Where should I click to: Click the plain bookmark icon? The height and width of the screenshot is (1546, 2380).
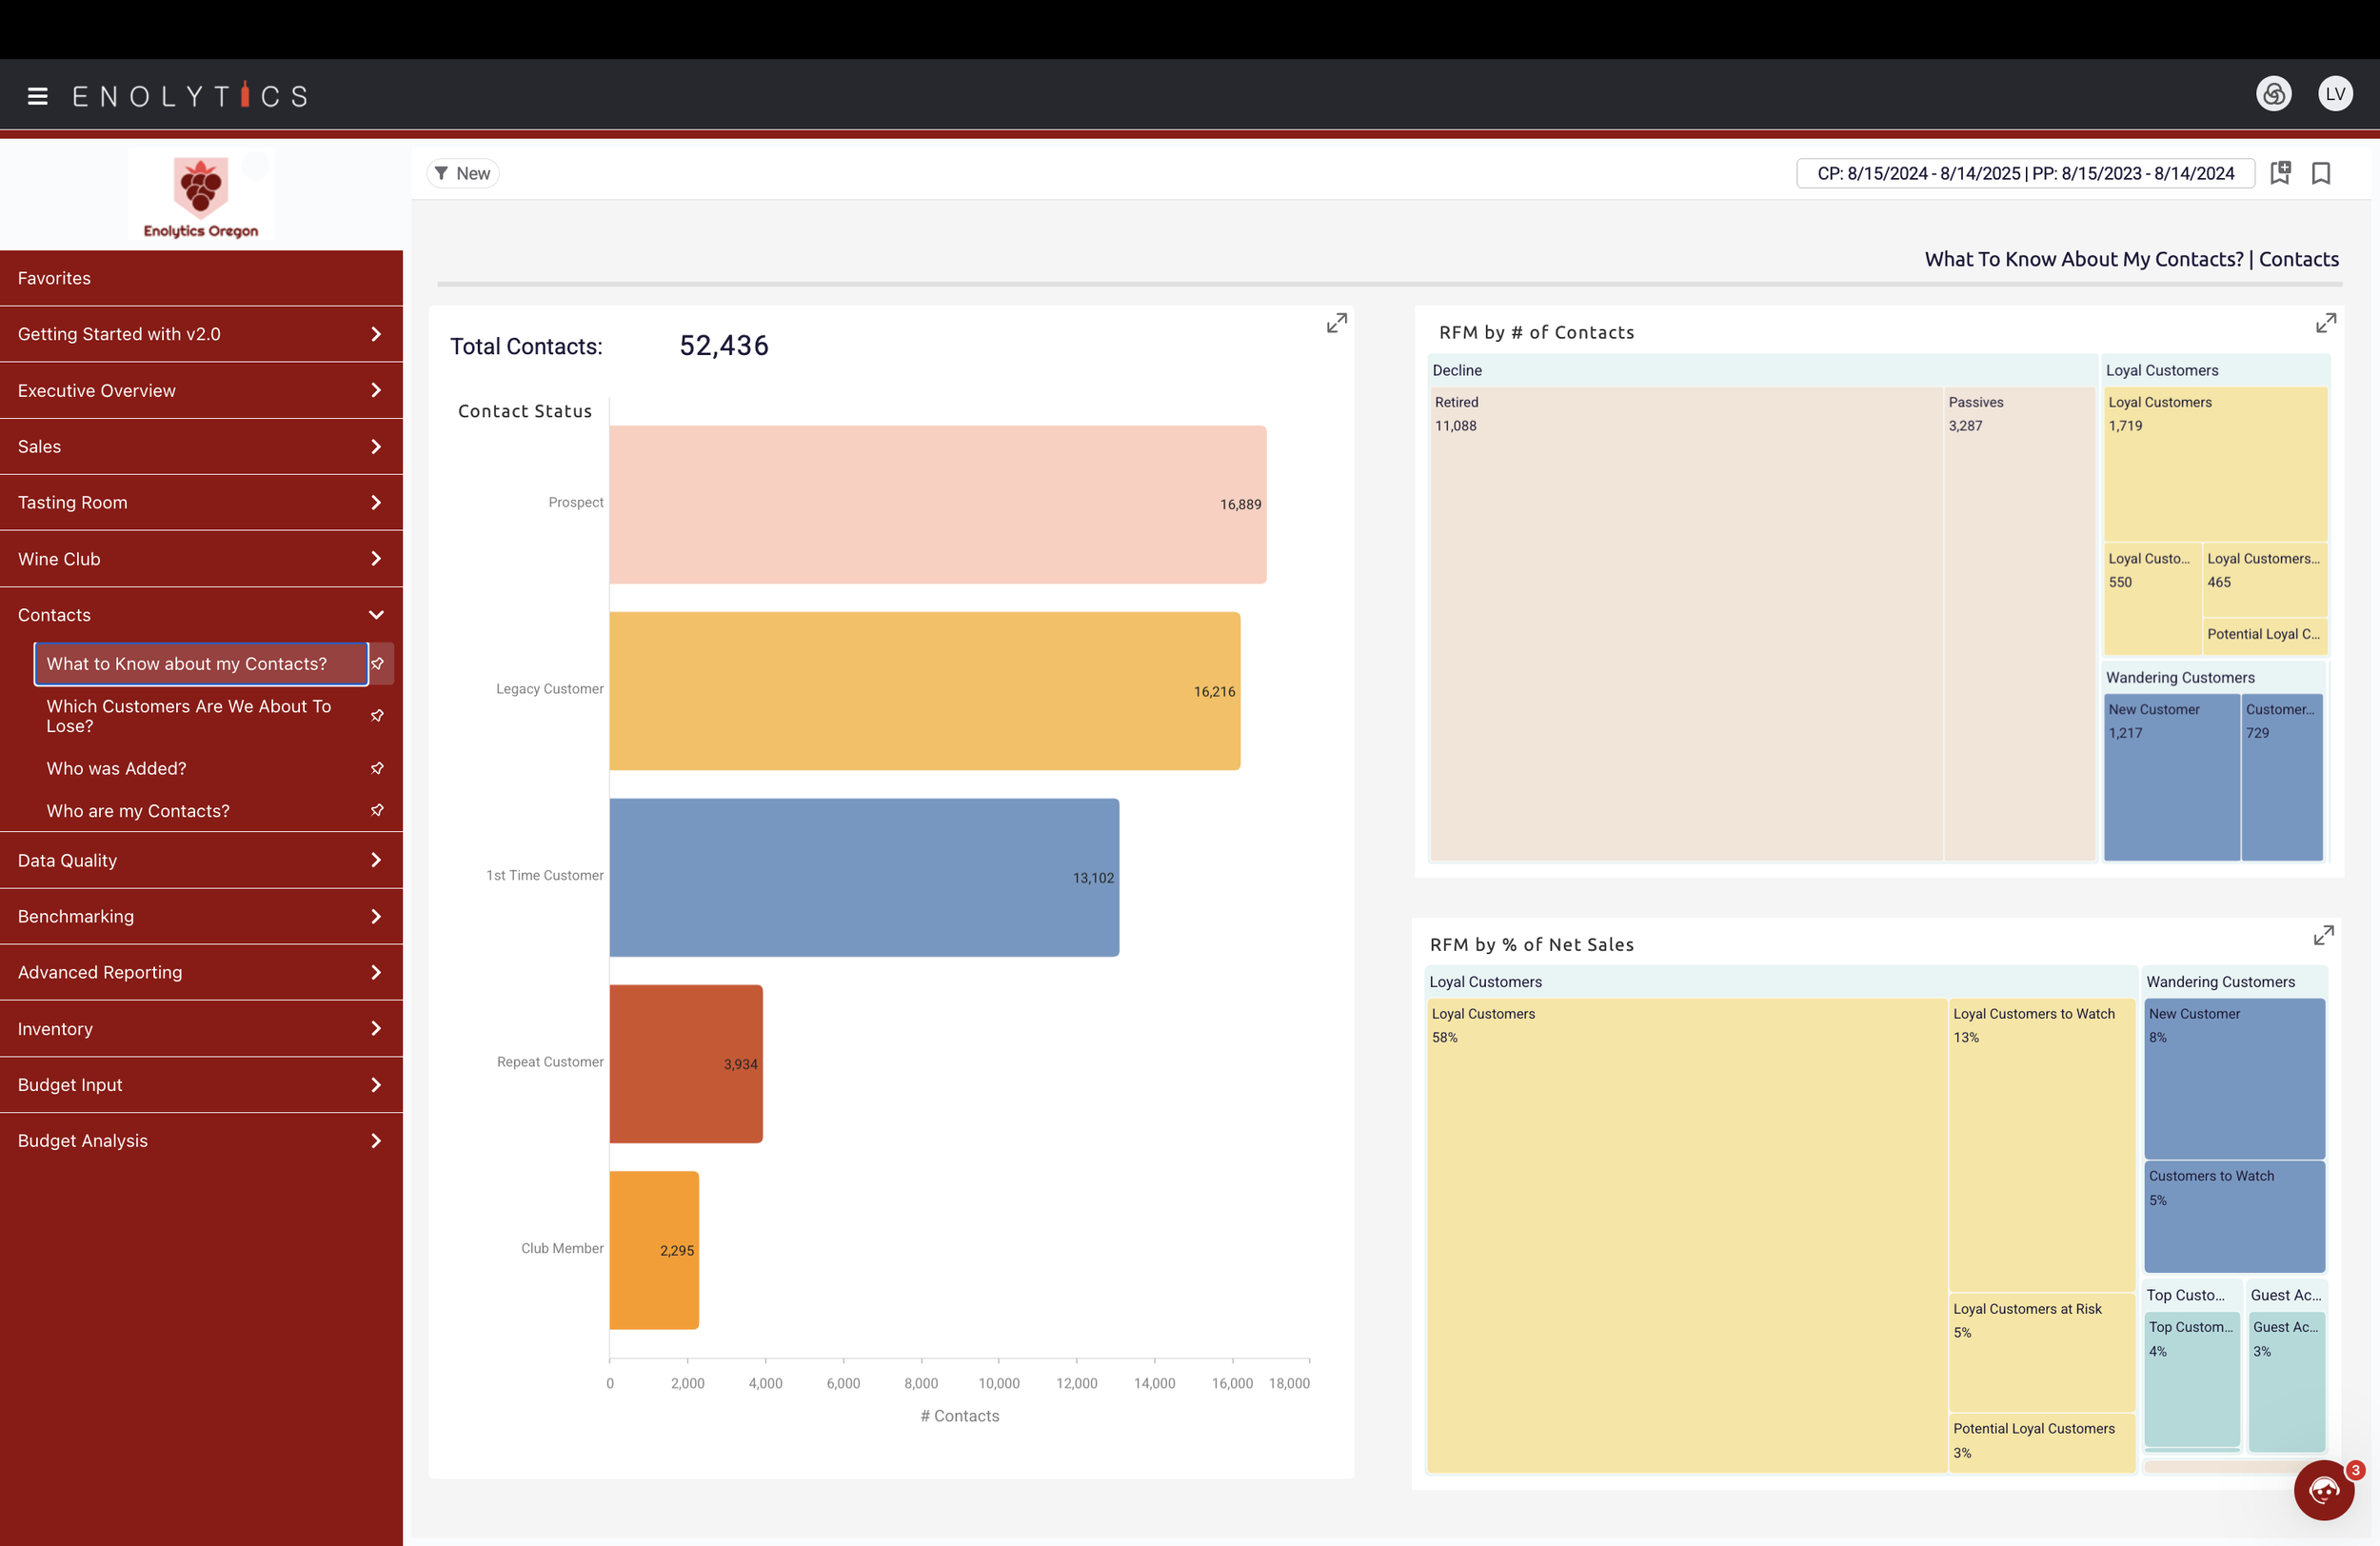click(x=2321, y=173)
